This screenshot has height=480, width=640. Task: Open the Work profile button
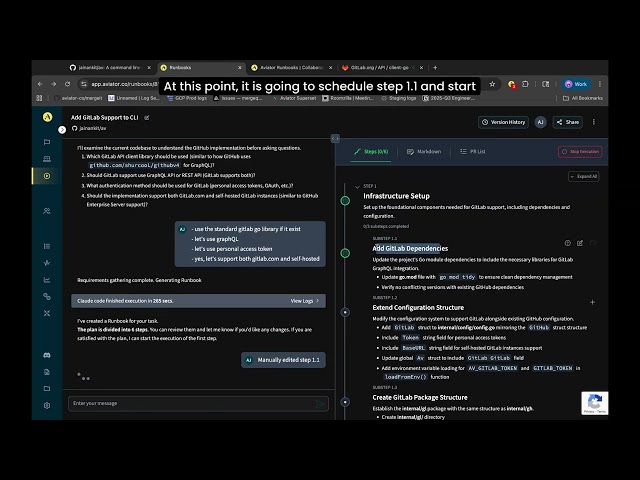576,84
